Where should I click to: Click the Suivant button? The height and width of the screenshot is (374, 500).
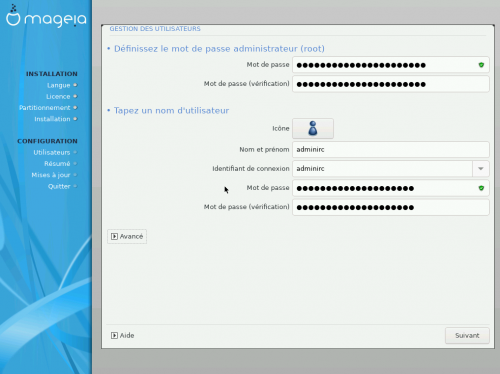(467, 336)
